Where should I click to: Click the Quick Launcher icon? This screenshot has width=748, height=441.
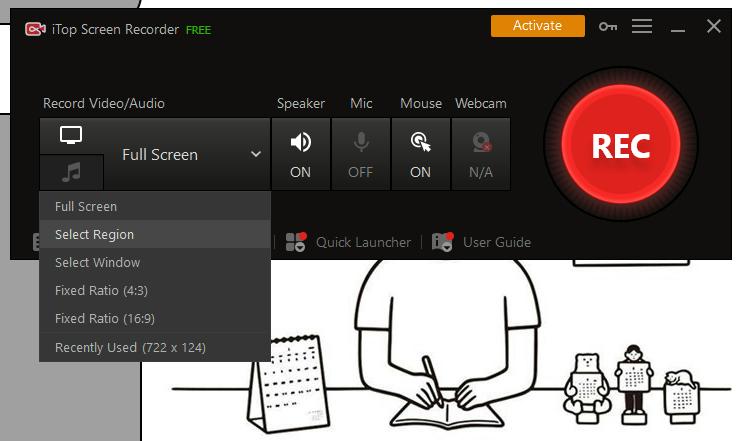point(296,242)
